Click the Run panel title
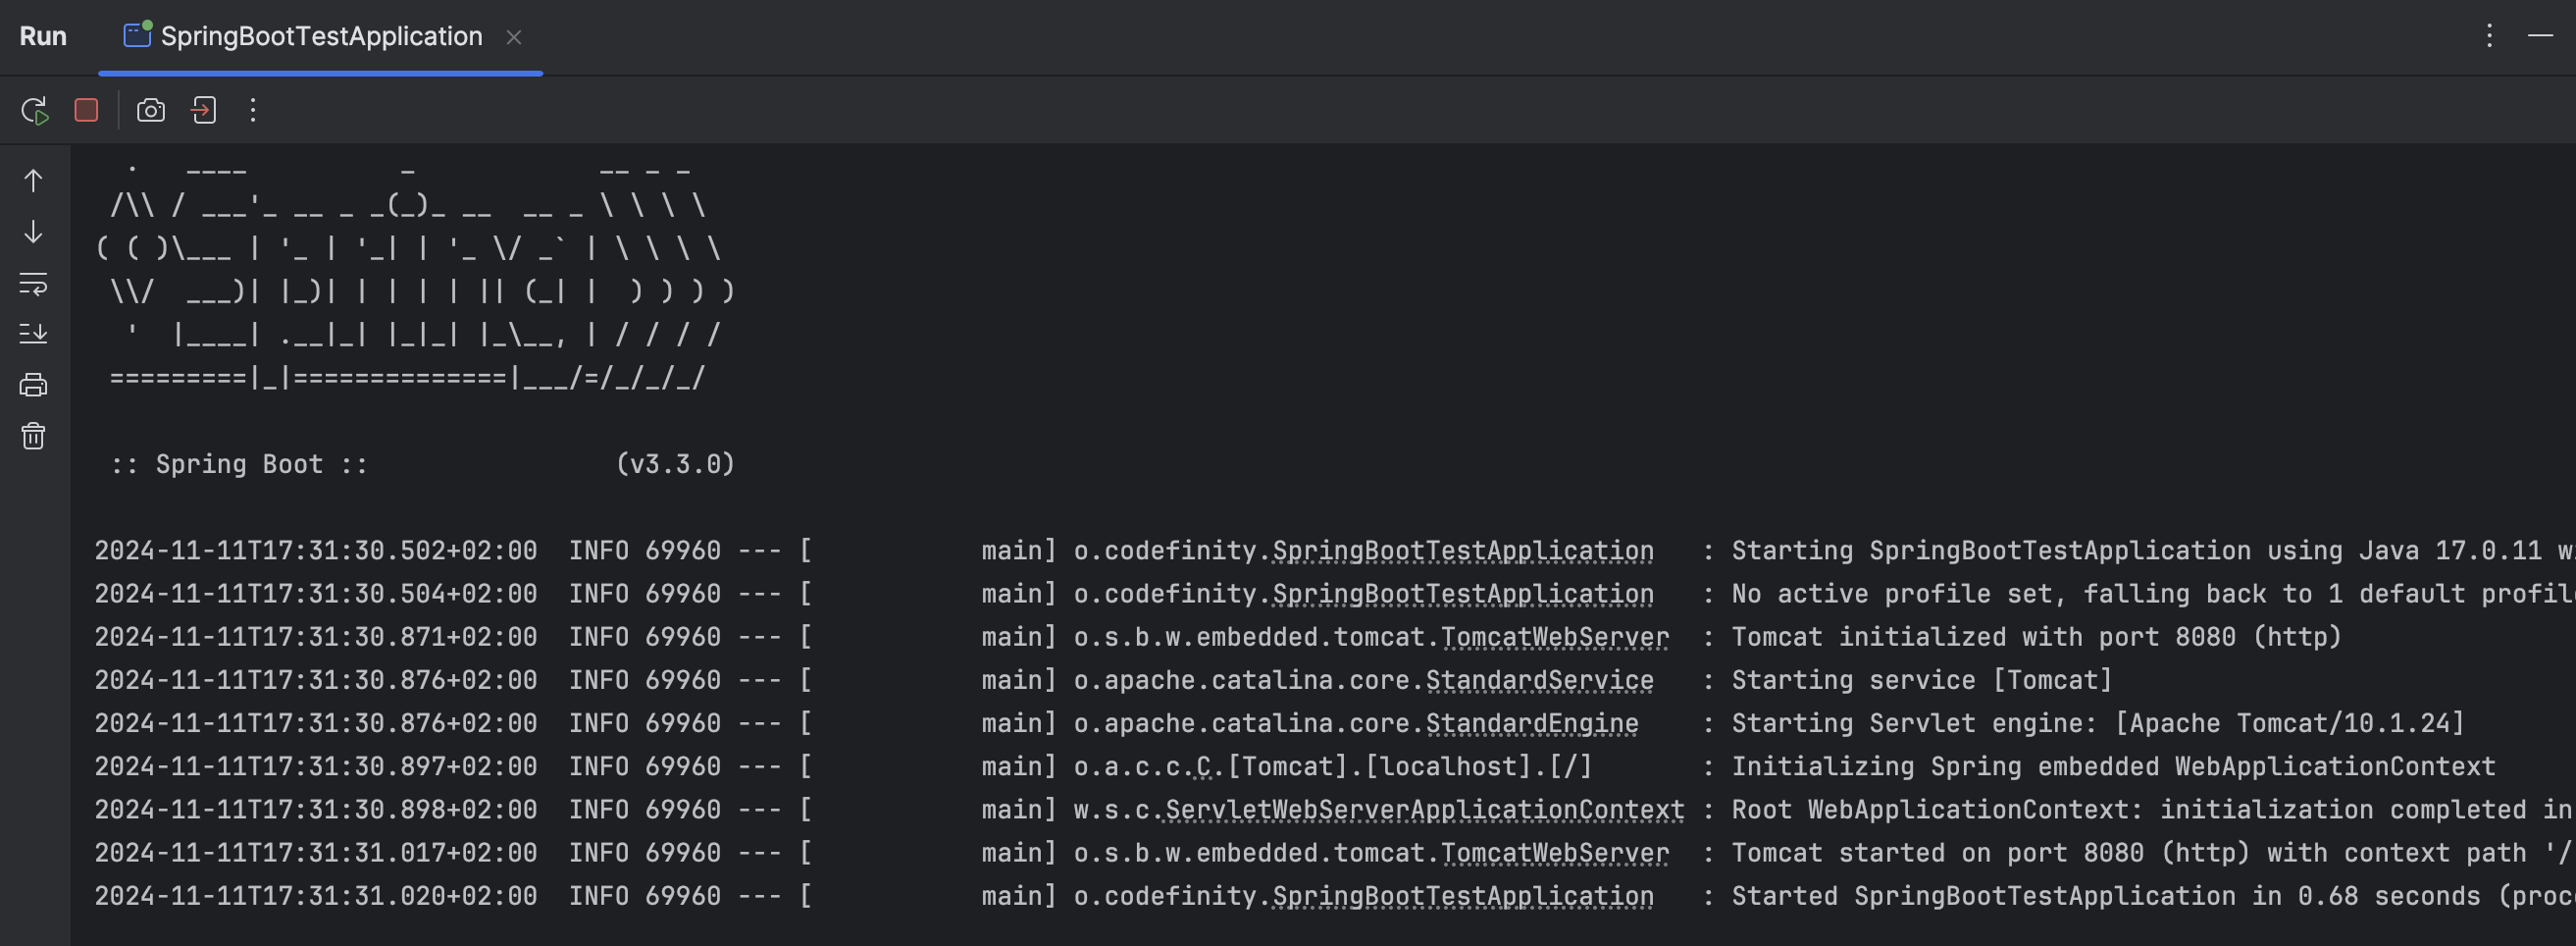Viewport: 2576px width, 946px height. click(x=43, y=36)
